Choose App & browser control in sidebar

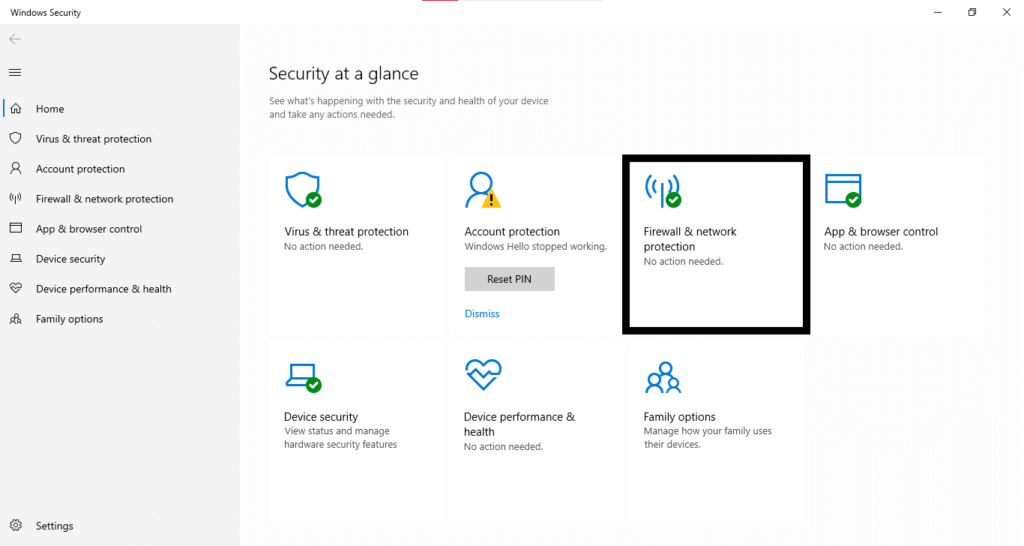point(89,229)
